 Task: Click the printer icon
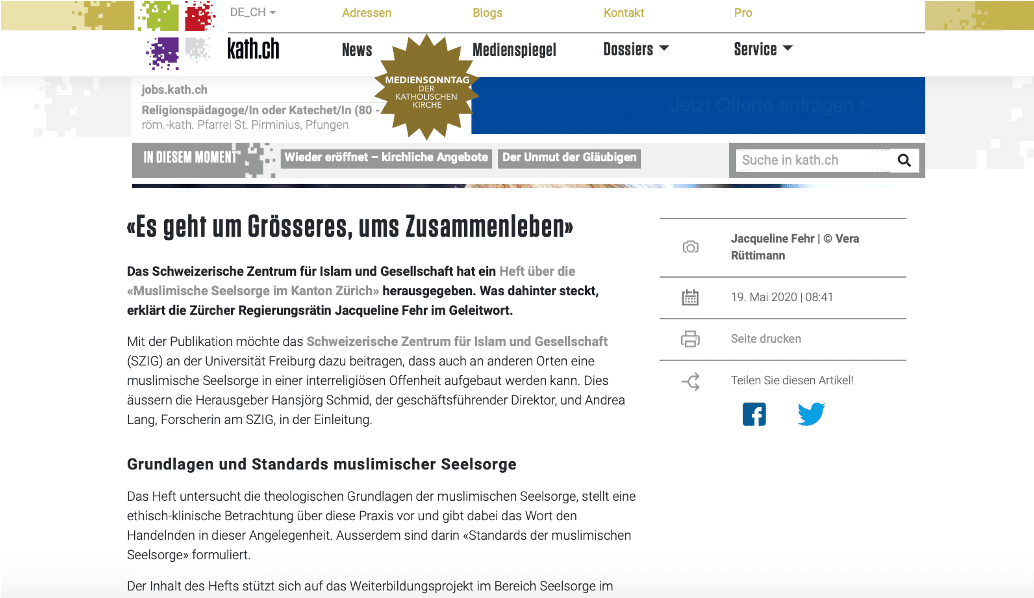point(690,339)
